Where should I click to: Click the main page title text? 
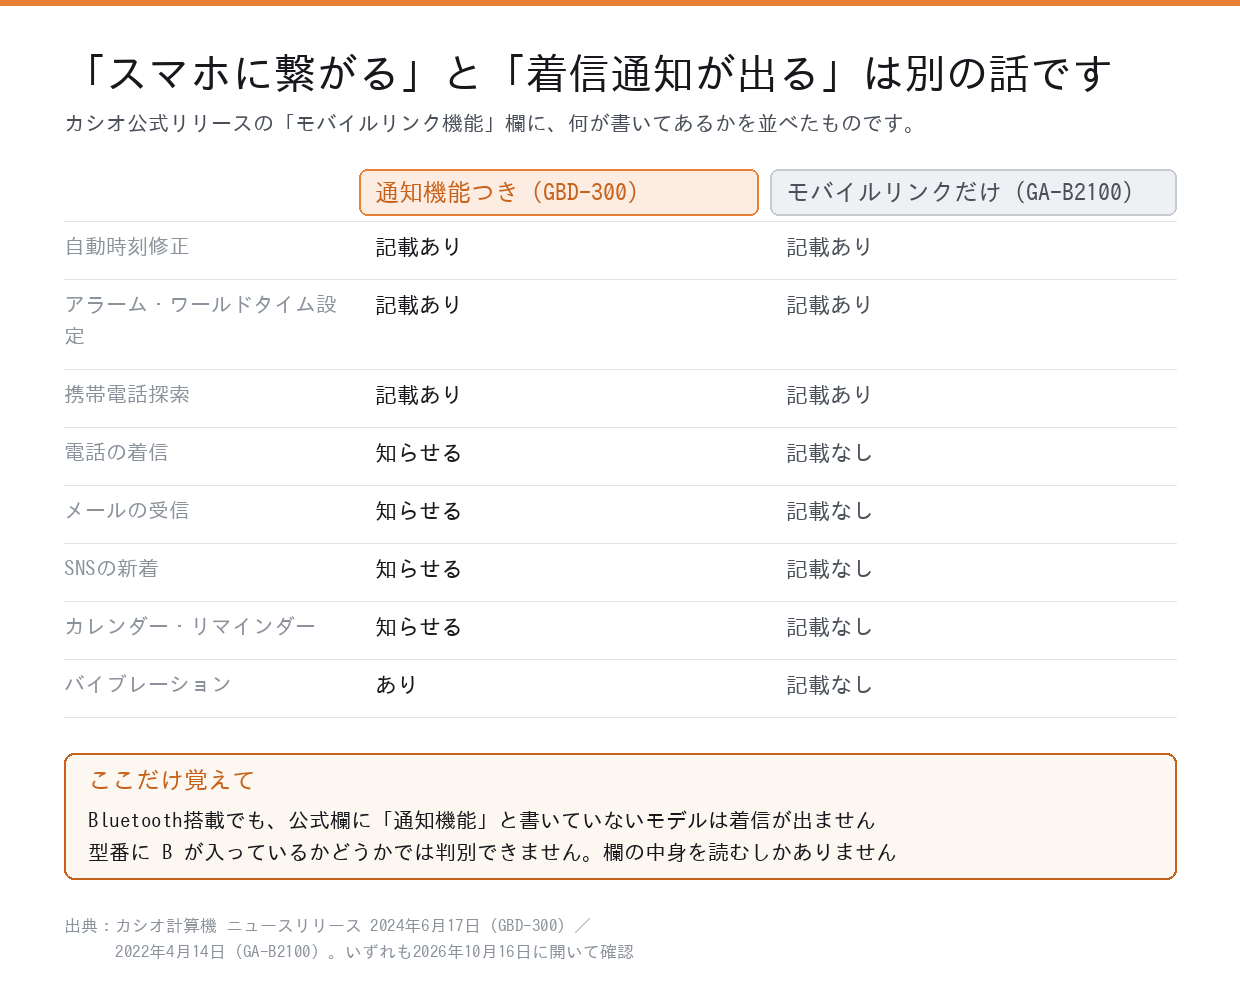pos(592,74)
